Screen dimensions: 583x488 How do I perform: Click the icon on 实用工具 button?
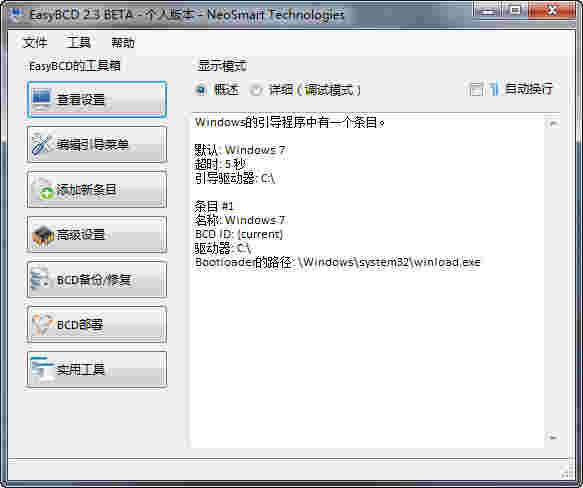(x=42, y=369)
